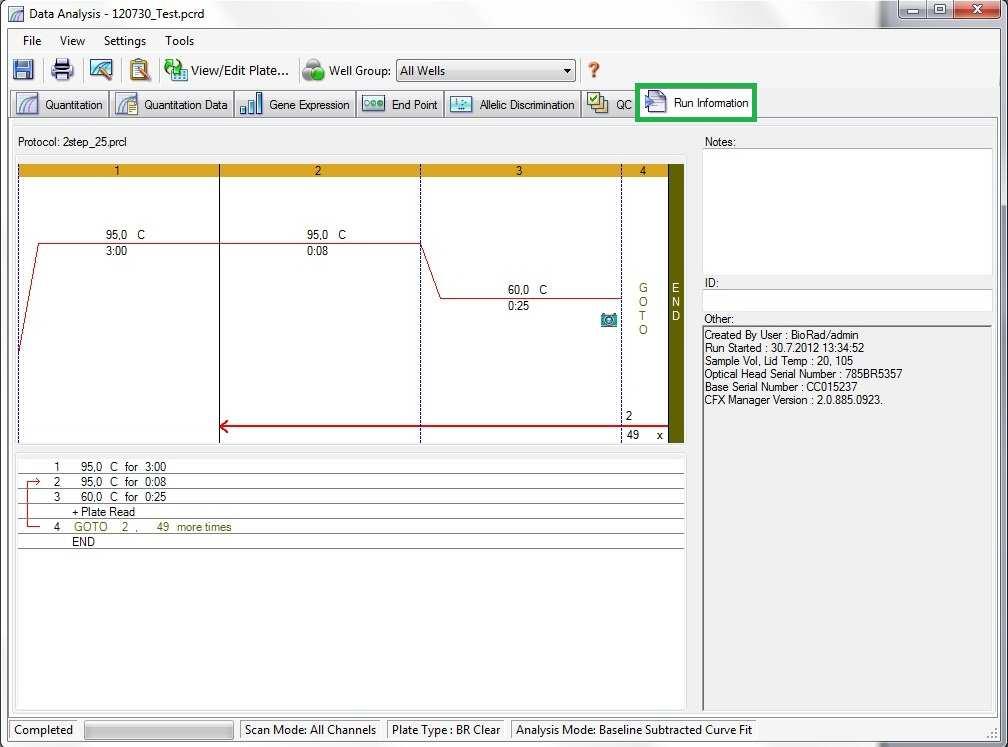
Task: Click inside the Notes text box
Action: click(x=847, y=212)
